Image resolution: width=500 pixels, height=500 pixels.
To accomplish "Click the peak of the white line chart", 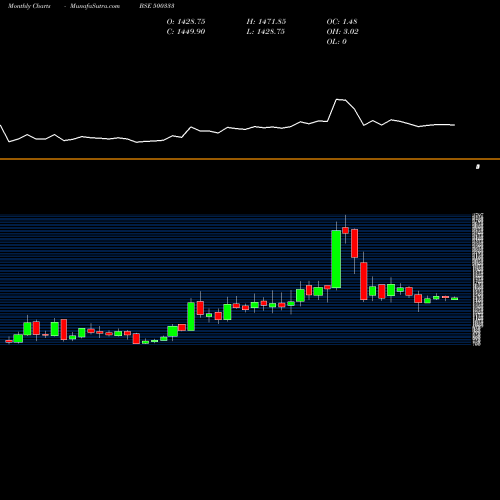I will pyautogui.click(x=337, y=99).
